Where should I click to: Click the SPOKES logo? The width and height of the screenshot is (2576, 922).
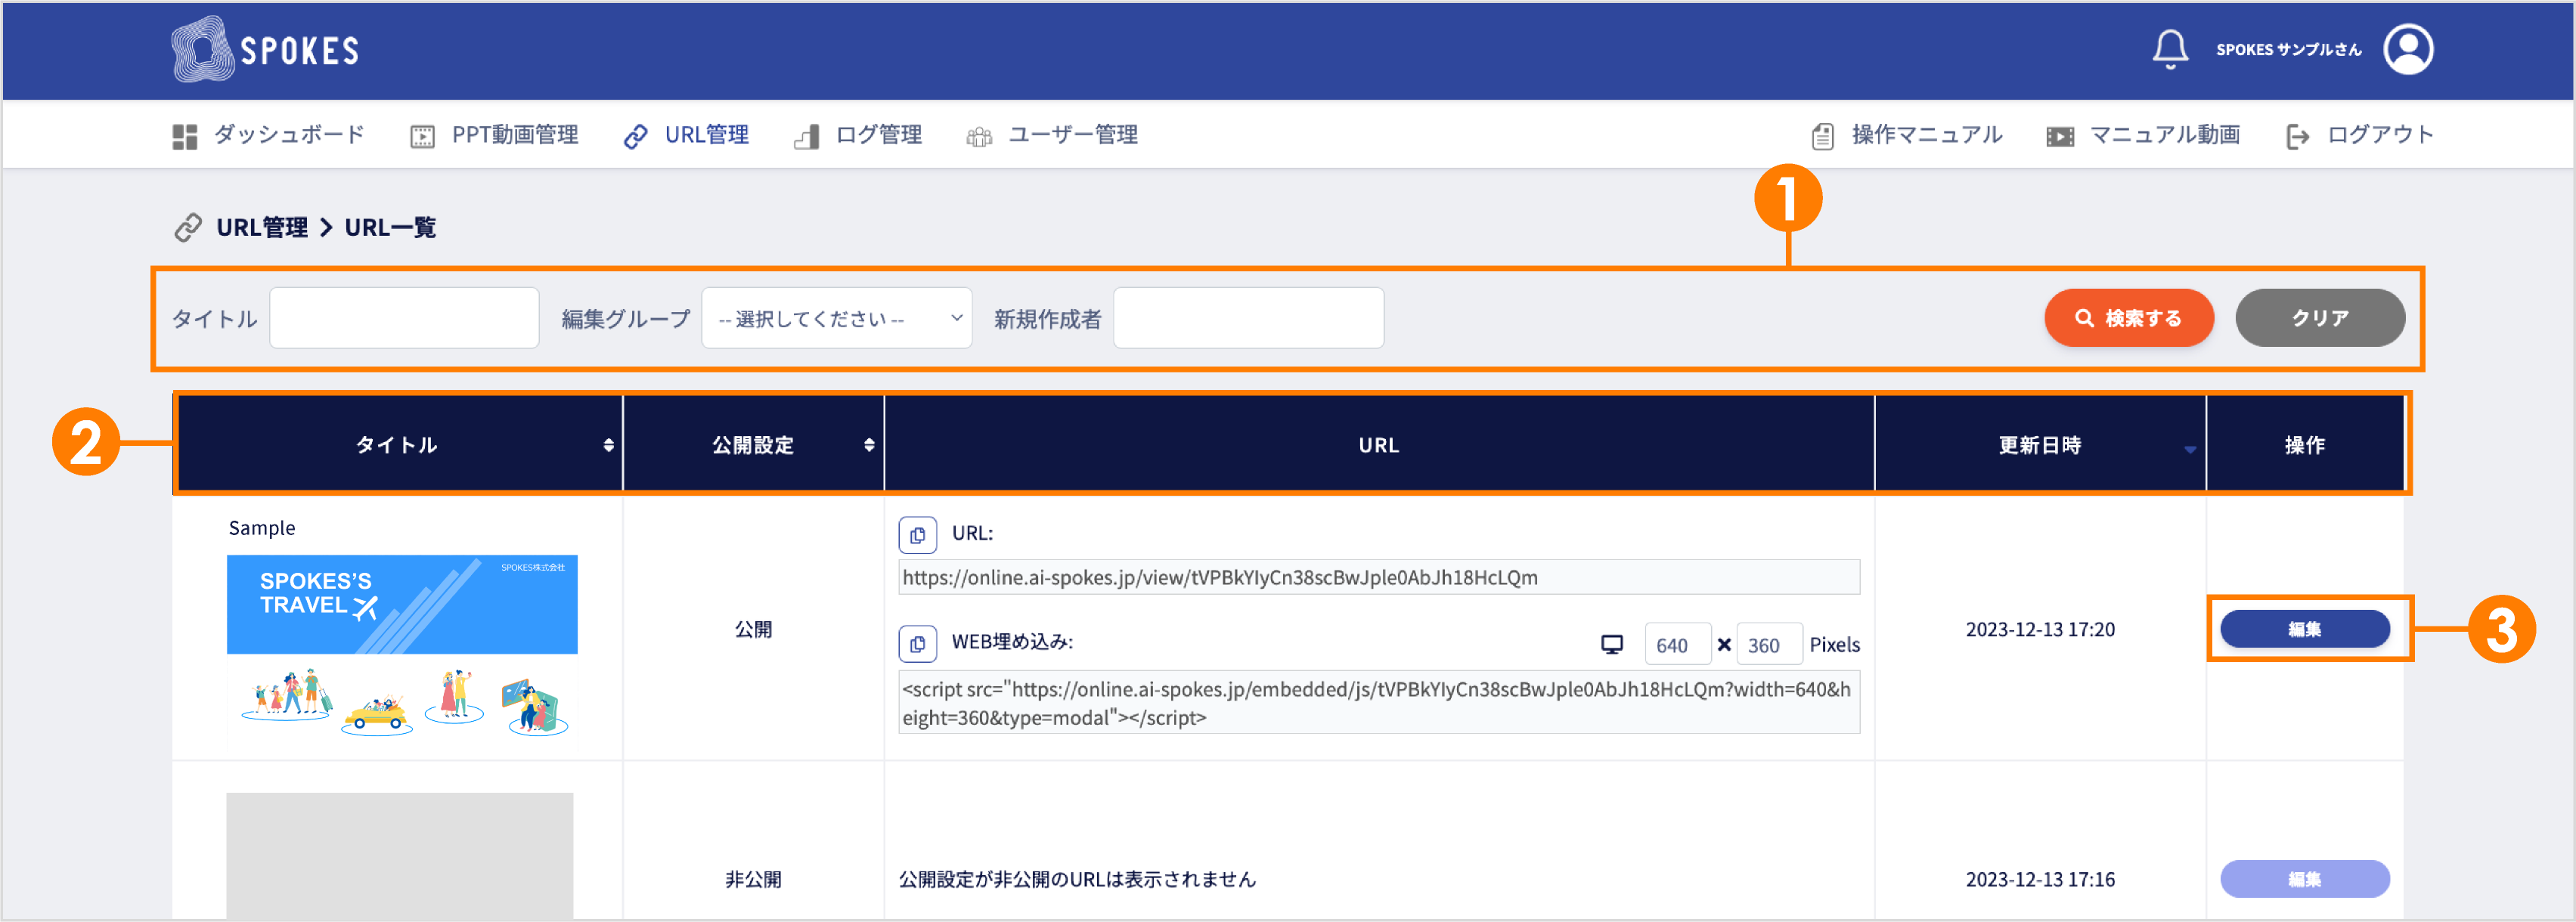click(x=265, y=49)
